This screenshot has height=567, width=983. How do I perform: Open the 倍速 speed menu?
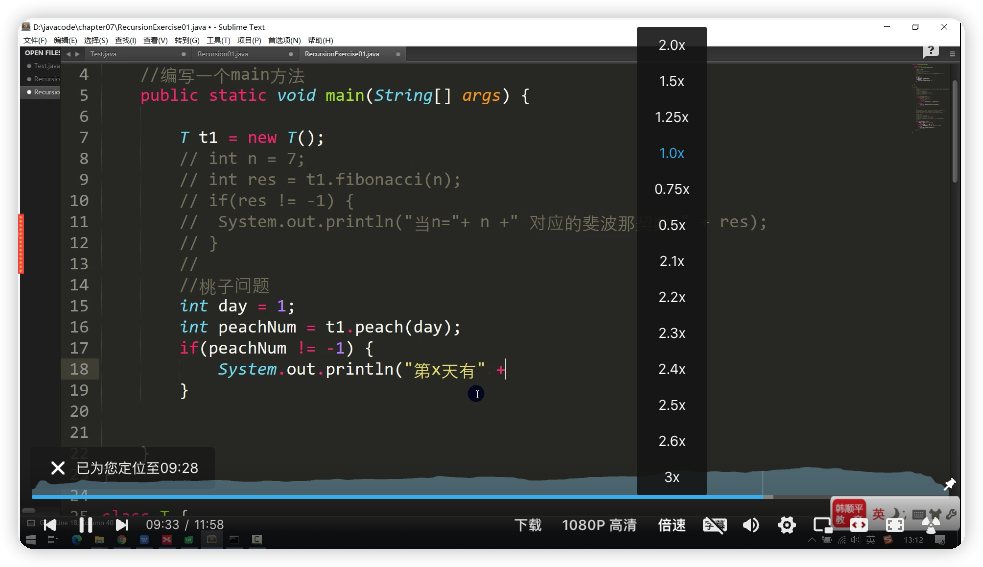[x=672, y=525]
